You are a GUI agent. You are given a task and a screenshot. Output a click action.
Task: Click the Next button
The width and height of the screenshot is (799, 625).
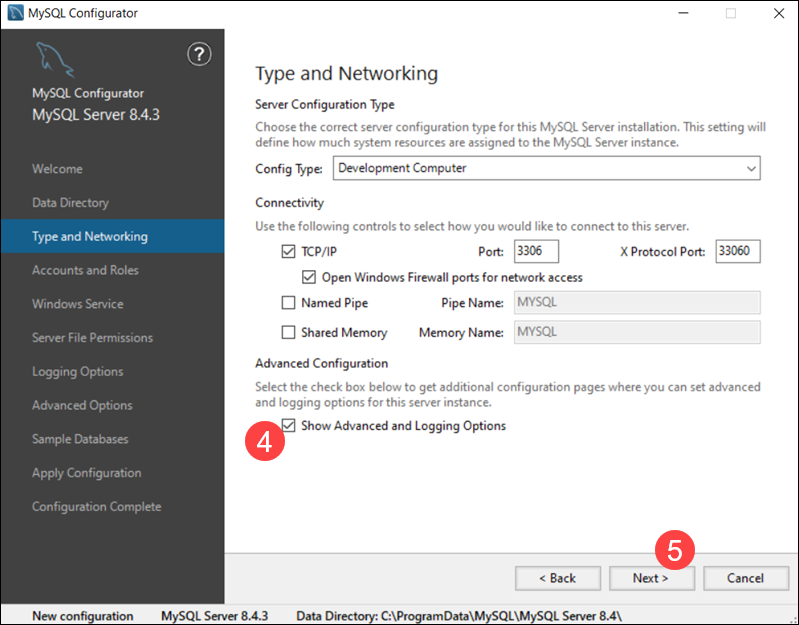click(650, 578)
